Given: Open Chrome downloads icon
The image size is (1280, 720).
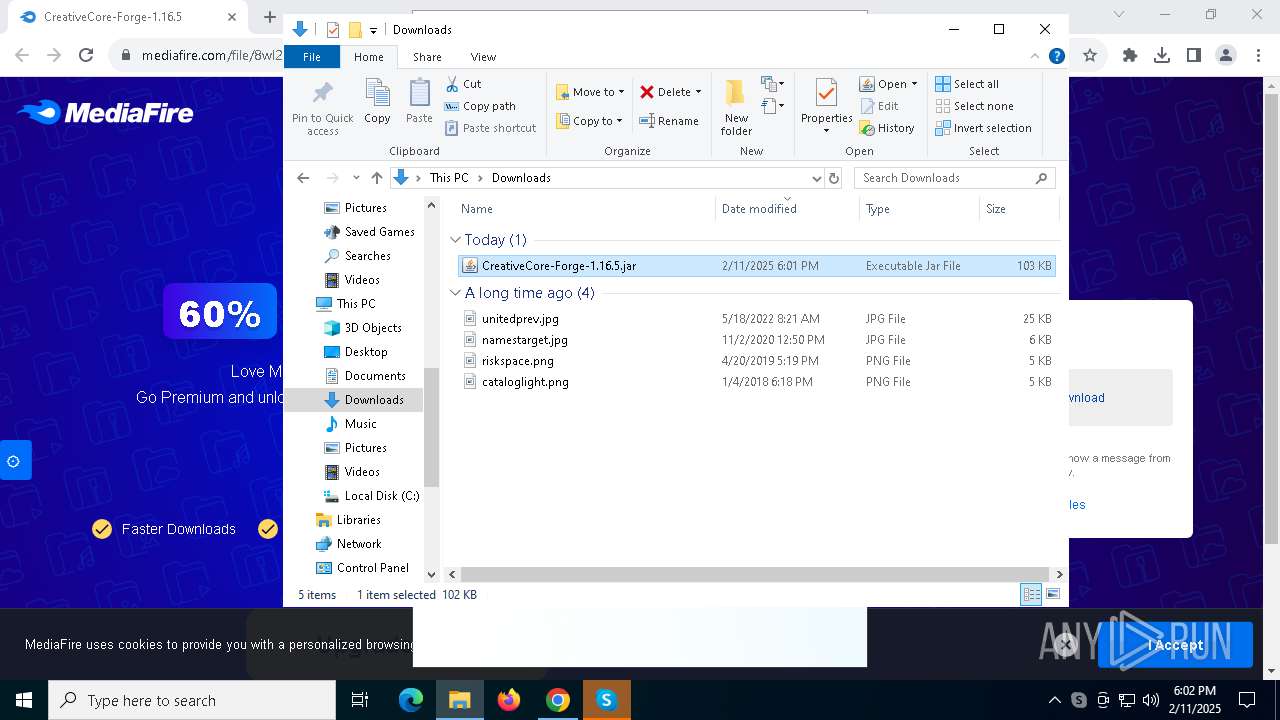Looking at the screenshot, I should [x=1161, y=56].
